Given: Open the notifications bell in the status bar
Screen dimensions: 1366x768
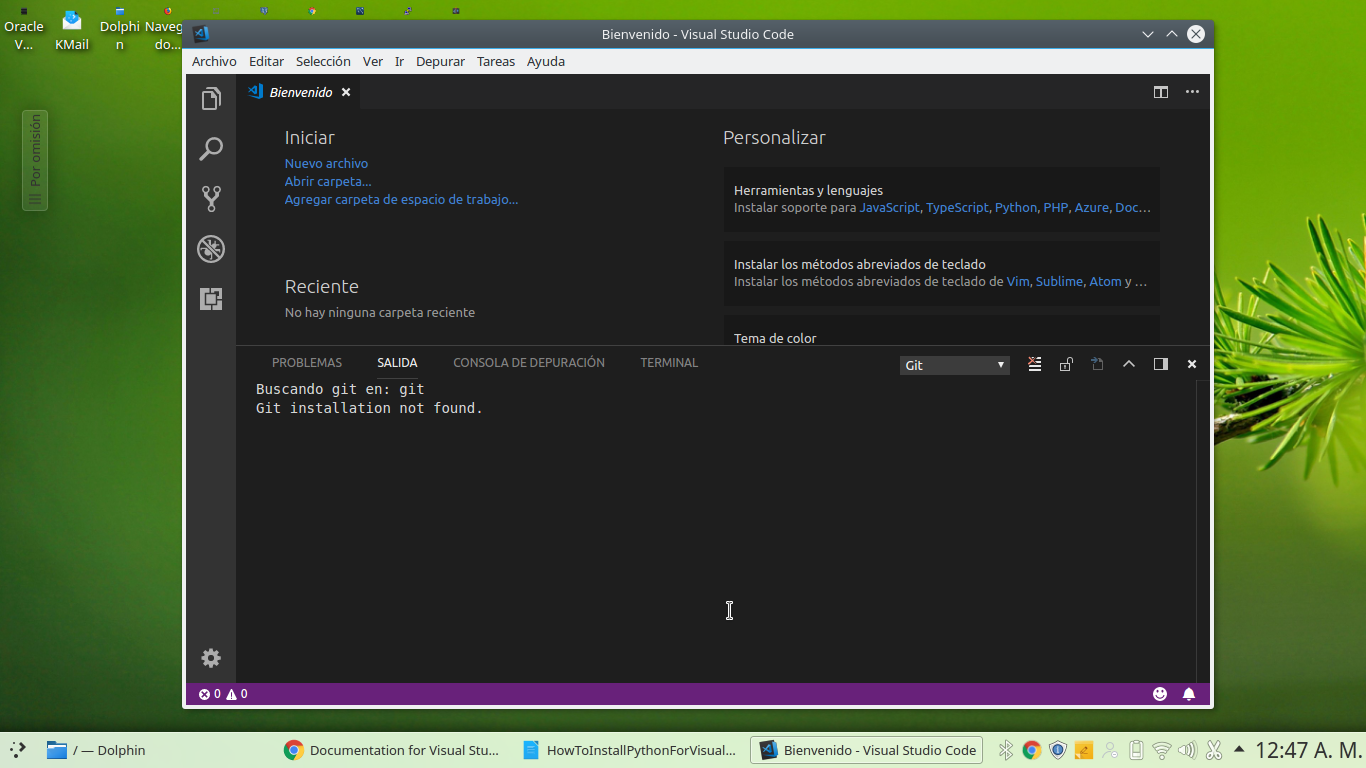Looking at the screenshot, I should point(1189,693).
